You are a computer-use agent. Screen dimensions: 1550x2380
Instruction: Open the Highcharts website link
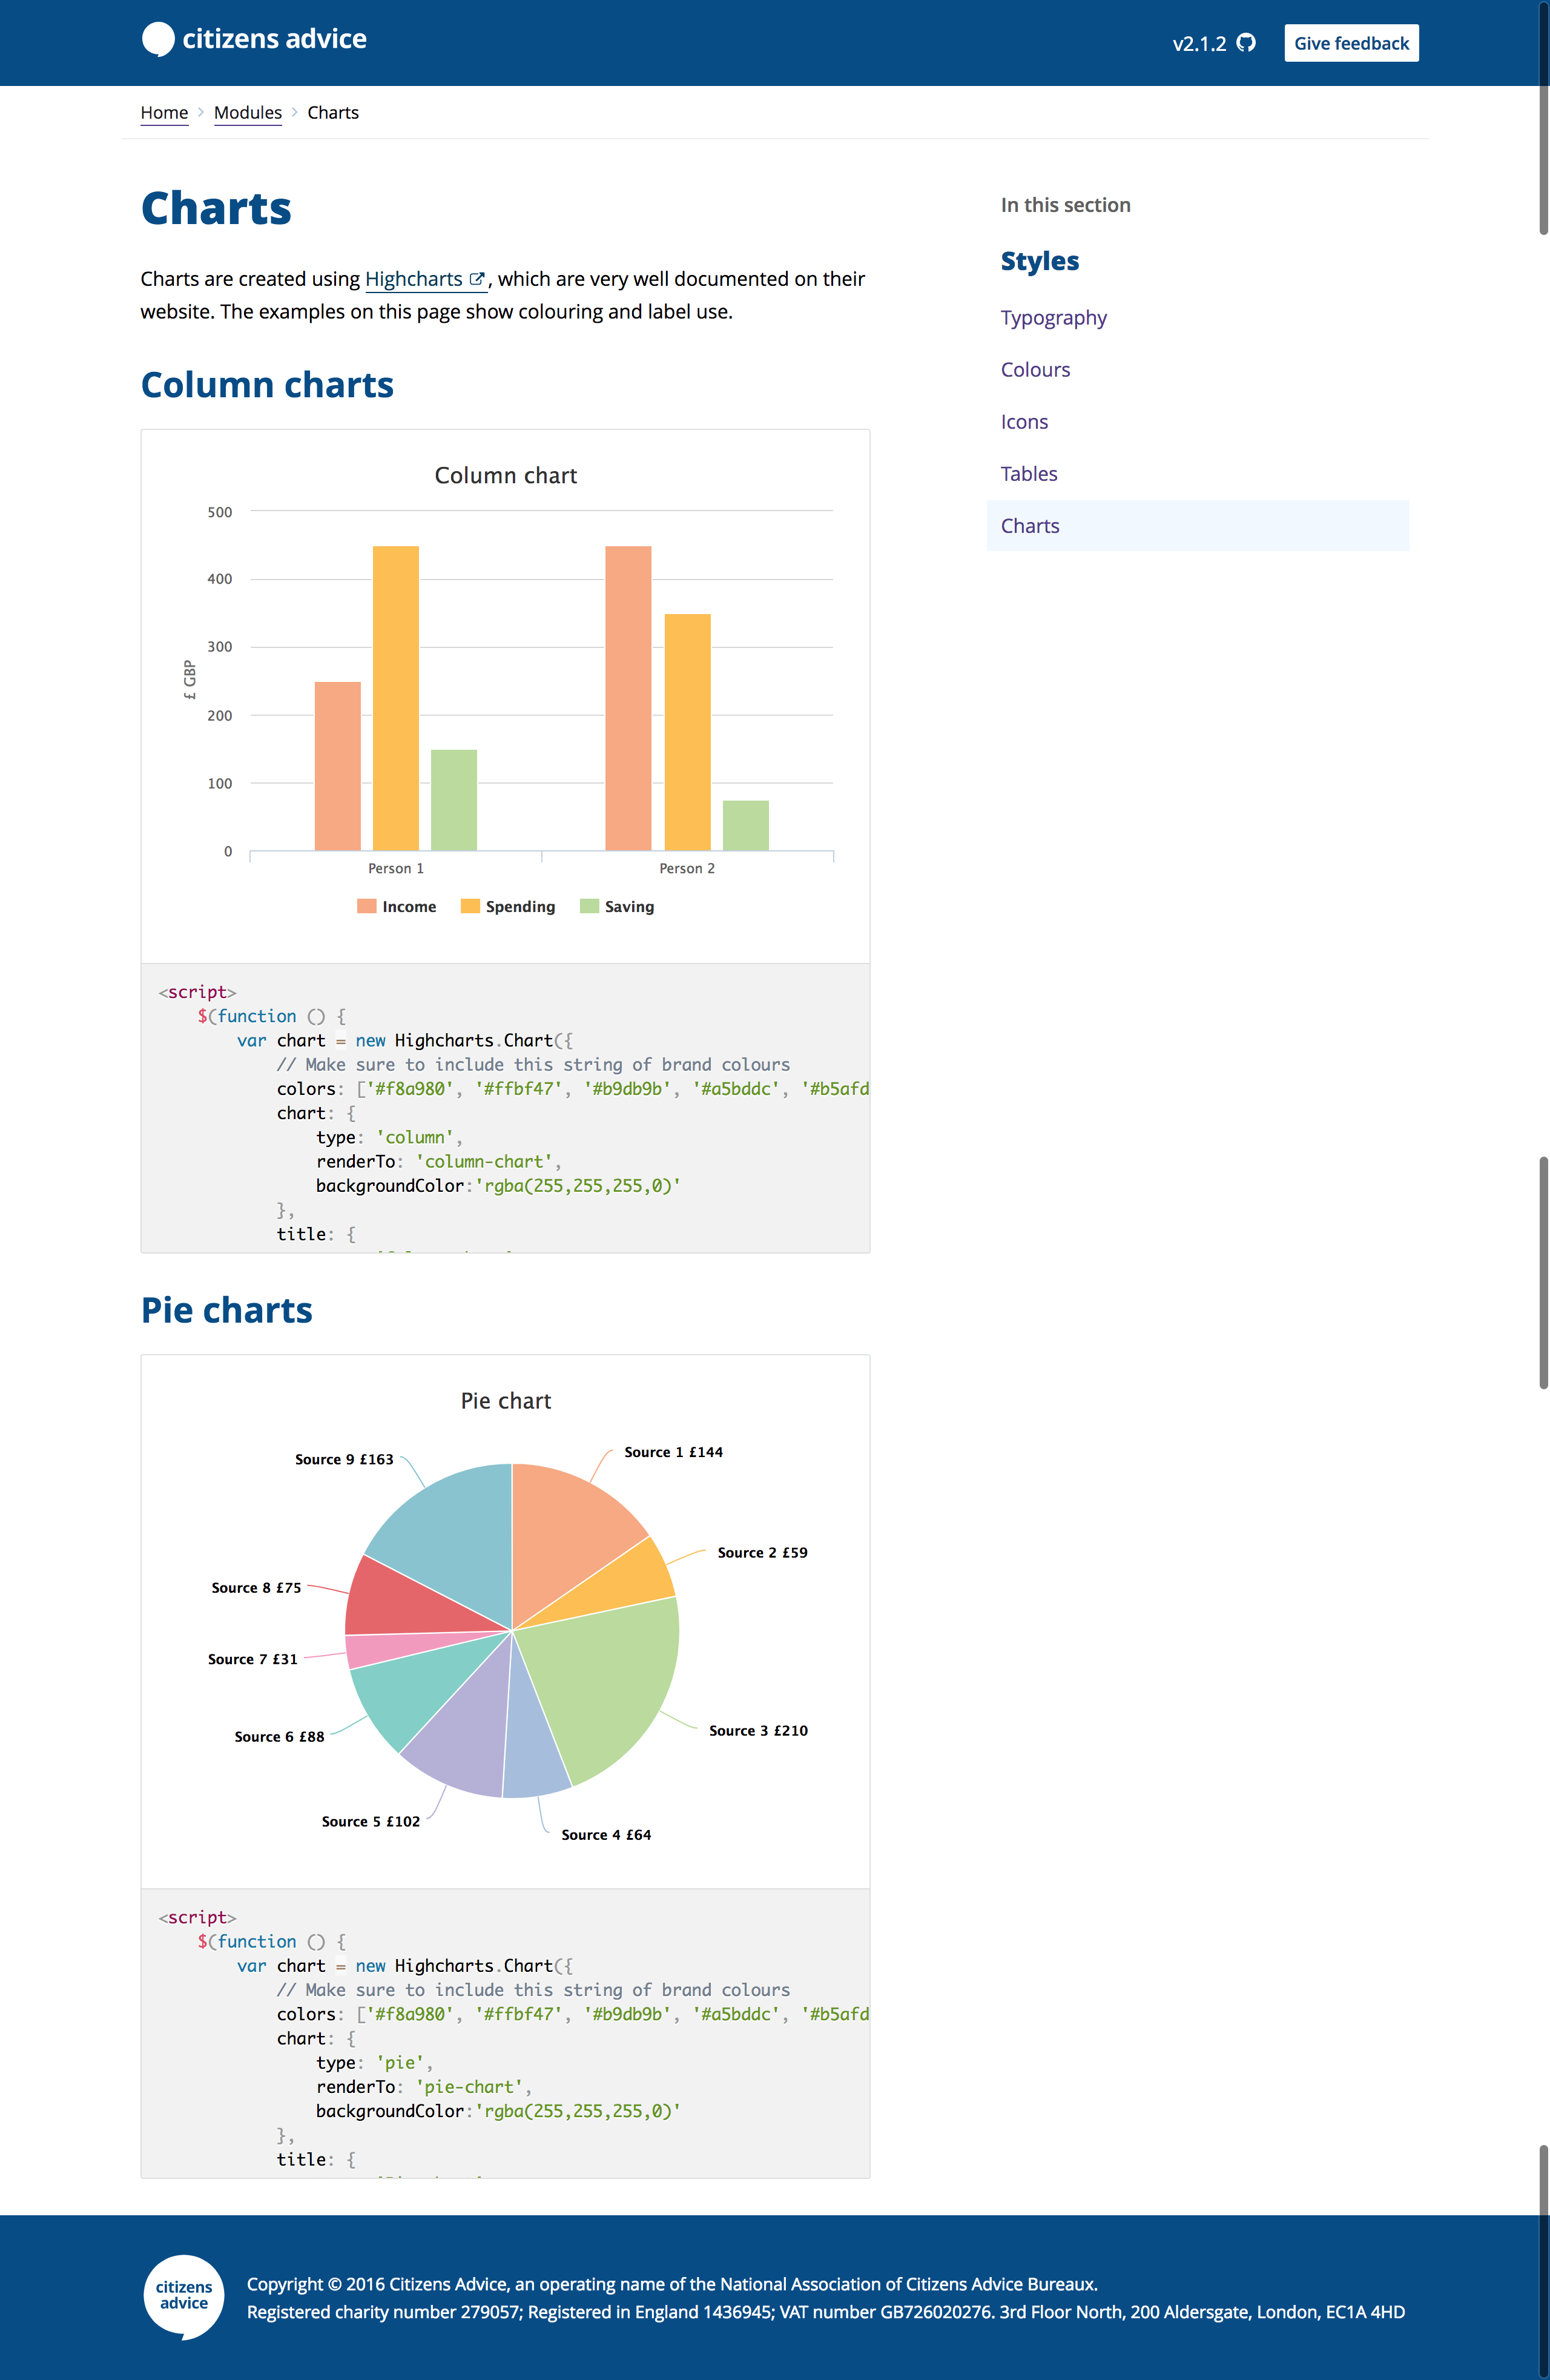(413, 279)
